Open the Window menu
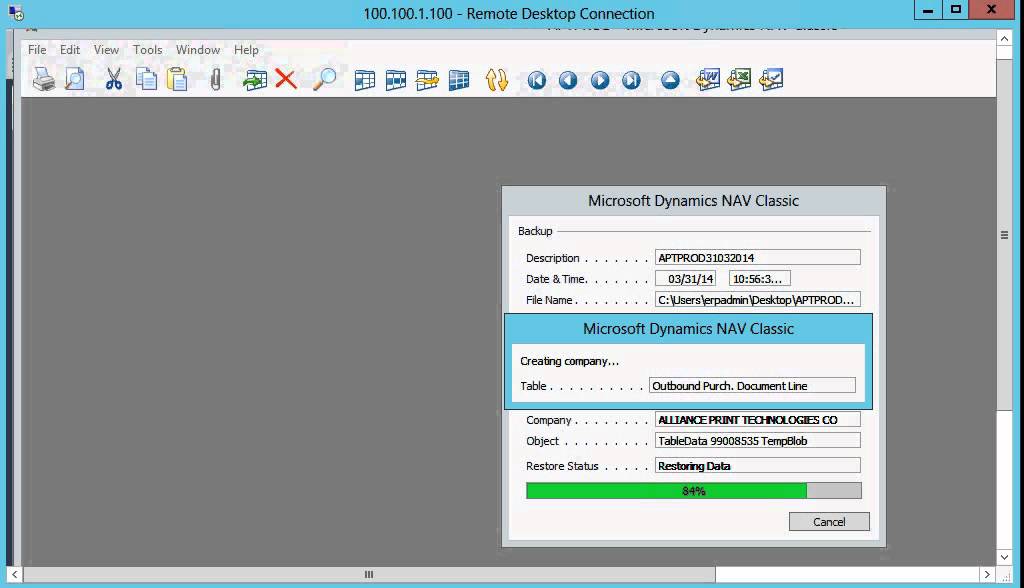Viewport: 1024px width, 588px height. click(x=198, y=50)
